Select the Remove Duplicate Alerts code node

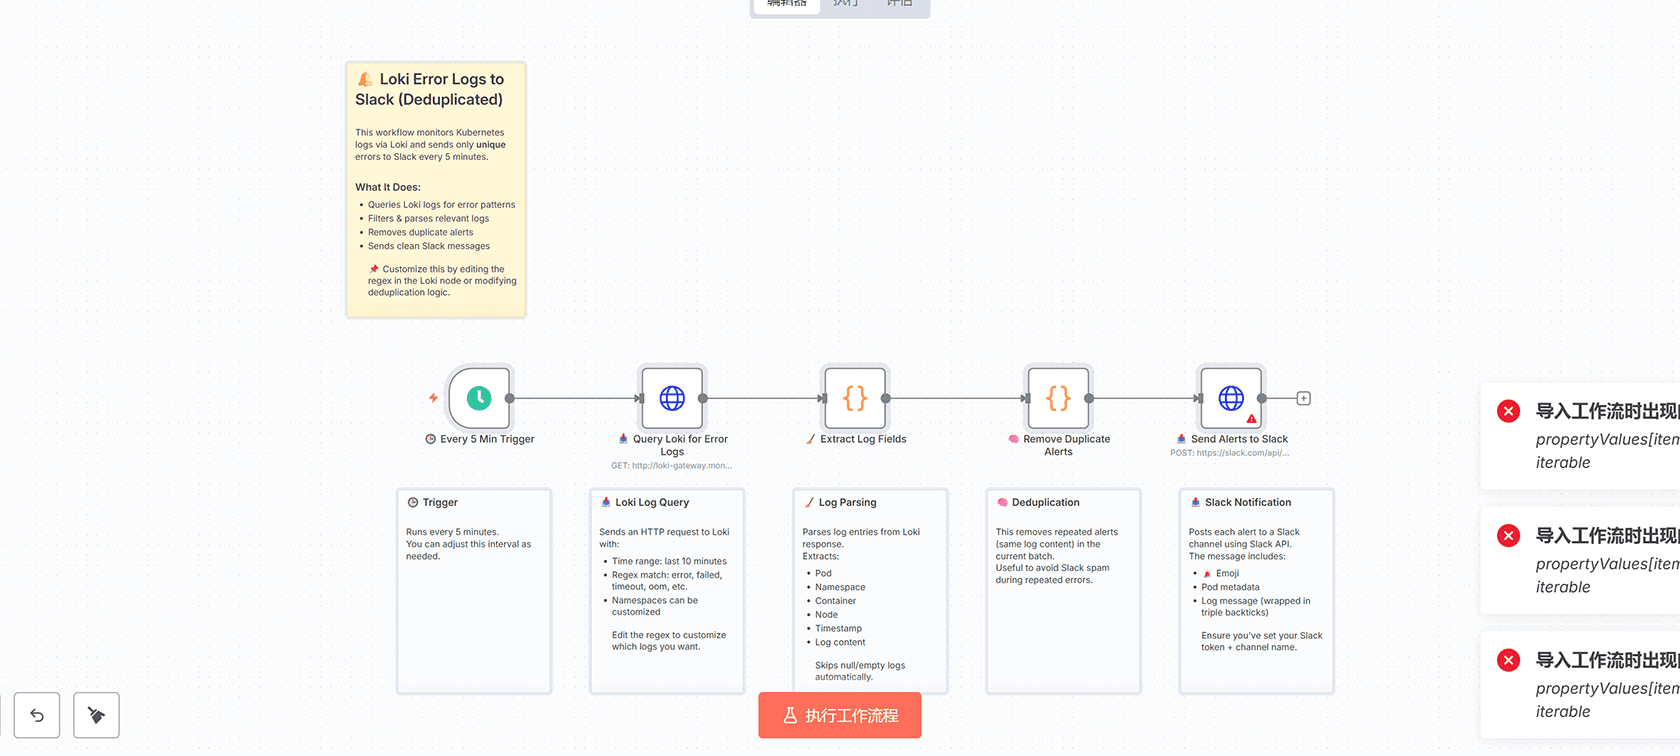1058,398
